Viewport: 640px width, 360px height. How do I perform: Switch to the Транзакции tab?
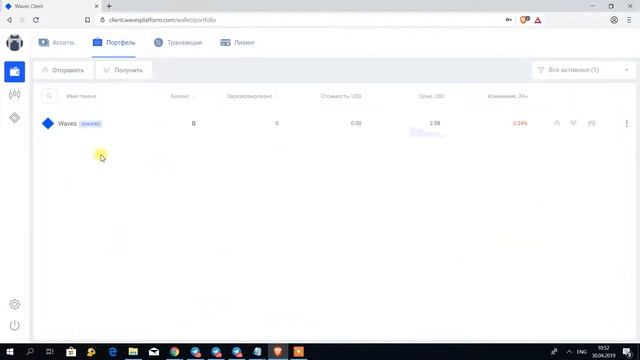[x=178, y=42]
